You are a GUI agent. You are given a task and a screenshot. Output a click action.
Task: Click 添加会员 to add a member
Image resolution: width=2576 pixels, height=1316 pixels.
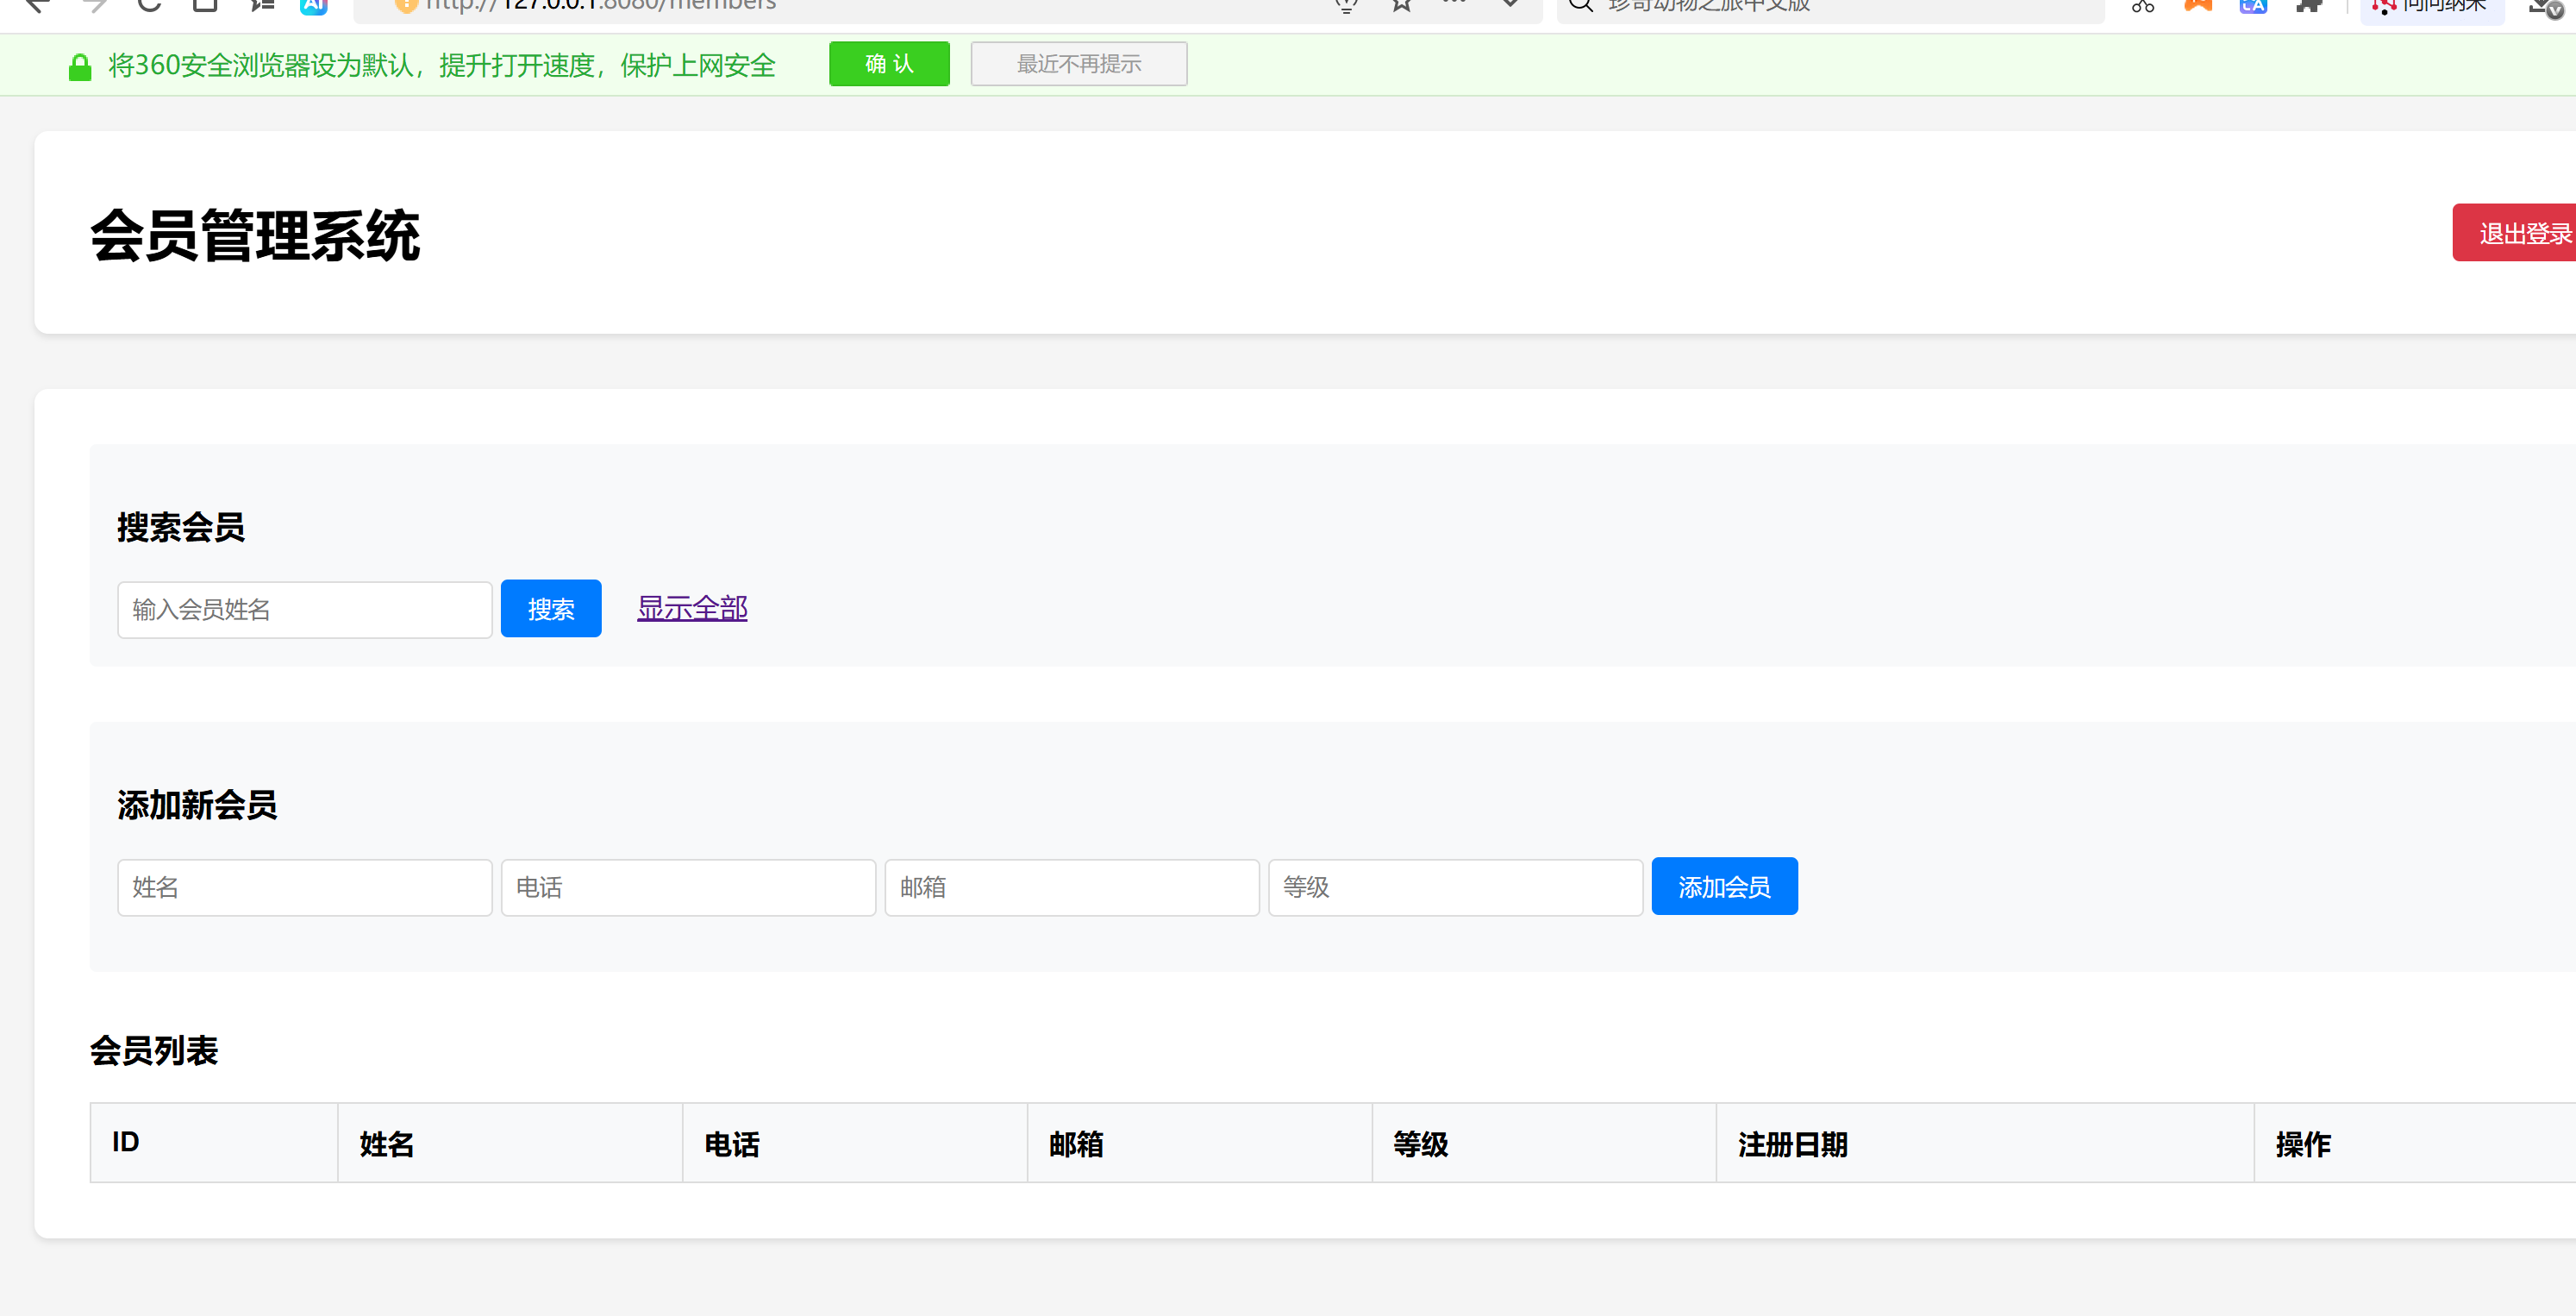point(1724,886)
